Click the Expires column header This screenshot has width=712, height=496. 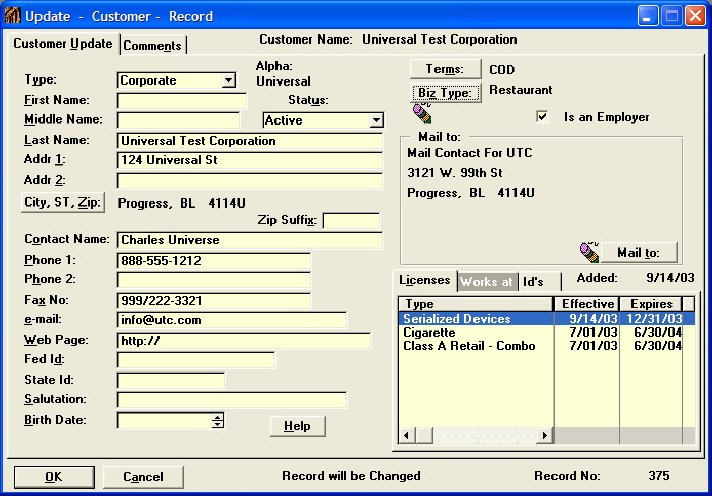649,304
